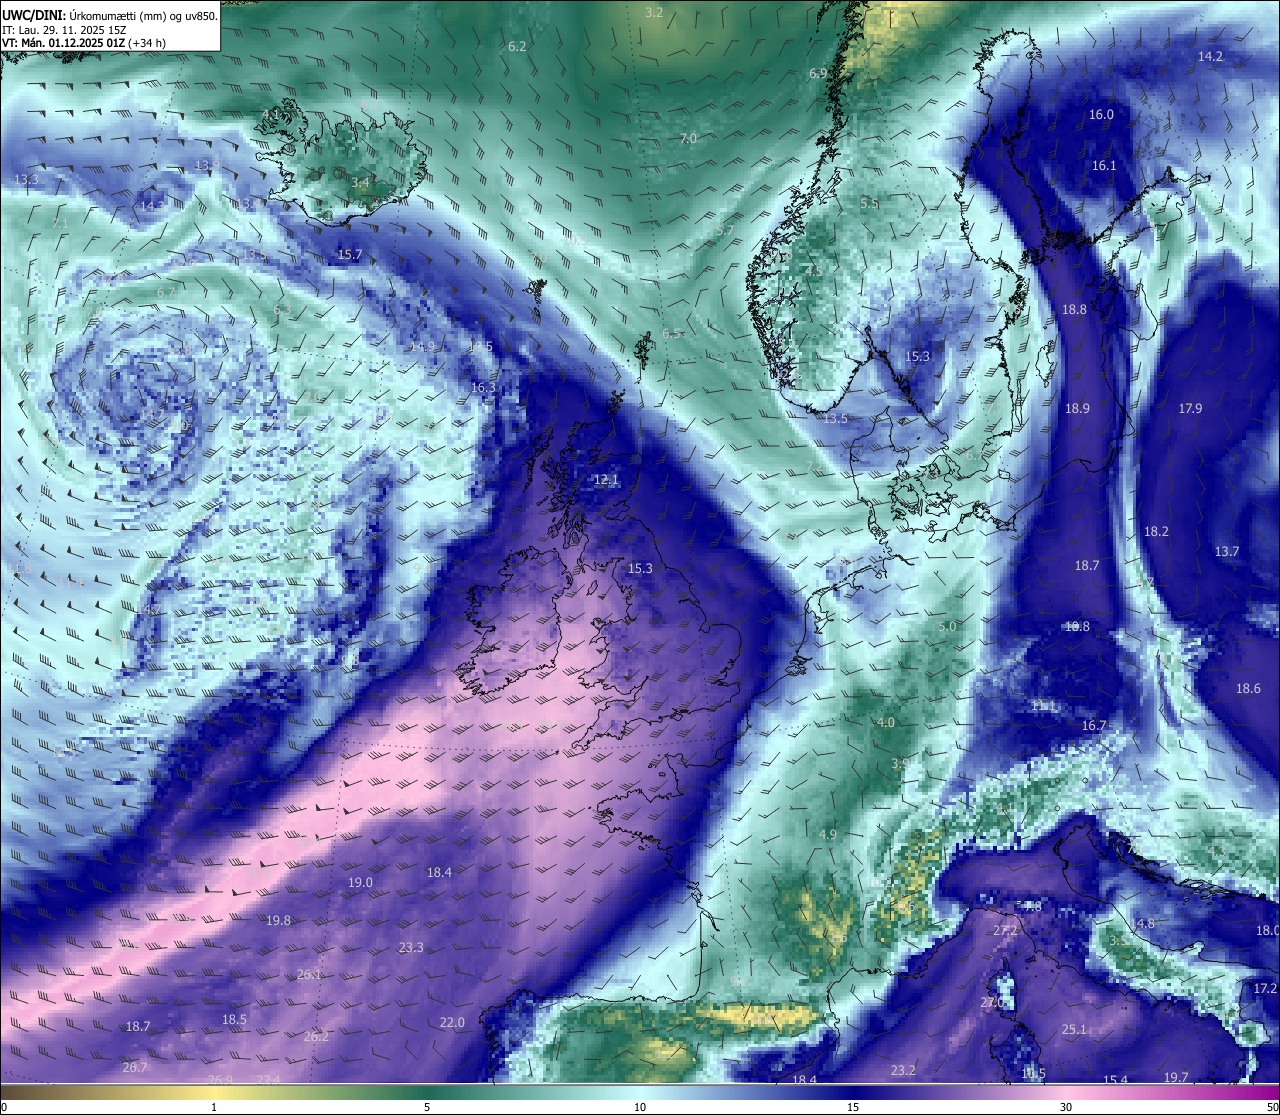Click the 19.7 value in bottom right

(x=1176, y=1078)
